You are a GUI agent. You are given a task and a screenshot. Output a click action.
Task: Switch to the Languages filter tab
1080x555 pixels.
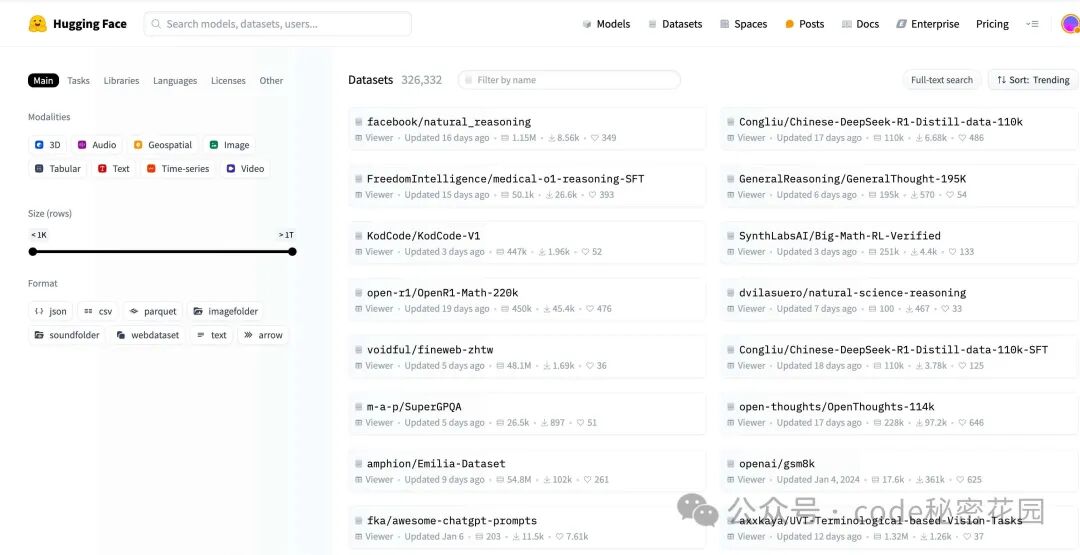tap(175, 81)
